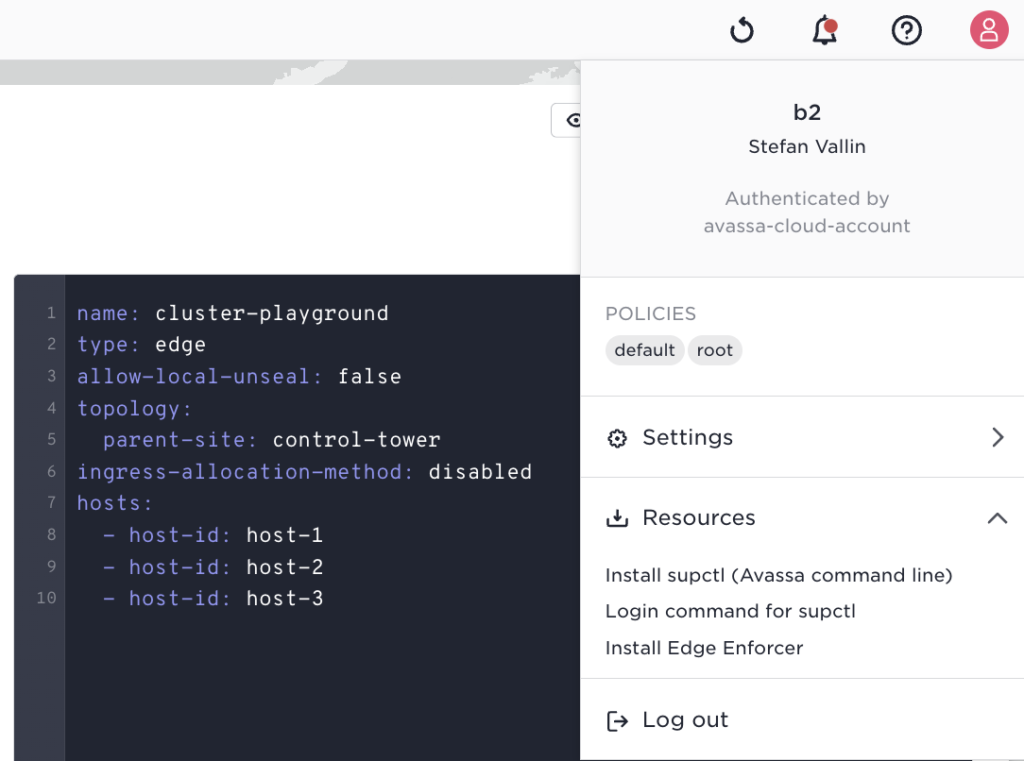Toggle the eye visibility button
The image size is (1024, 761).
(x=570, y=121)
